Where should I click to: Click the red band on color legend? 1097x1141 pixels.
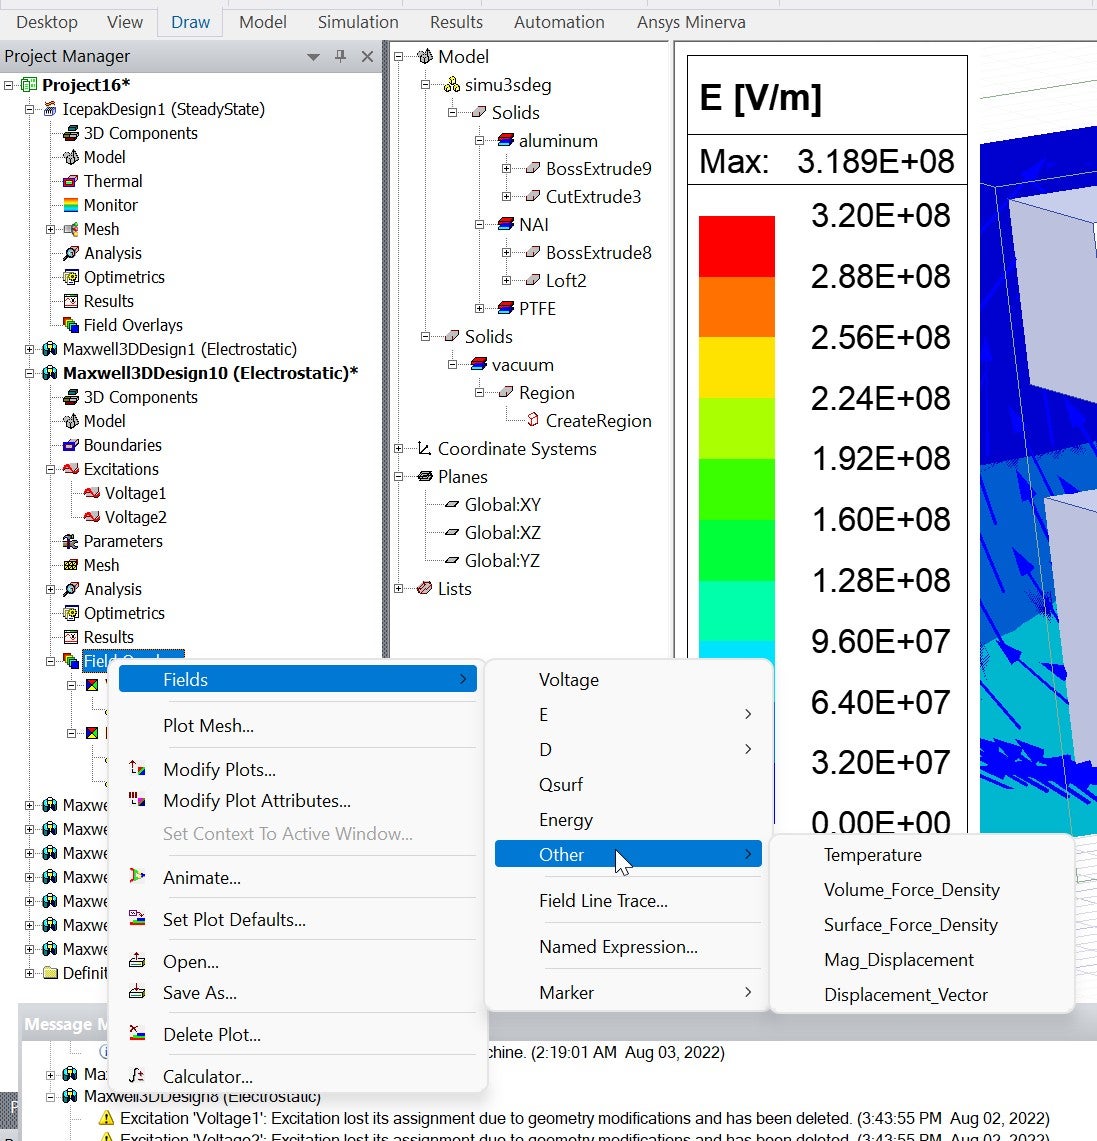tap(736, 246)
